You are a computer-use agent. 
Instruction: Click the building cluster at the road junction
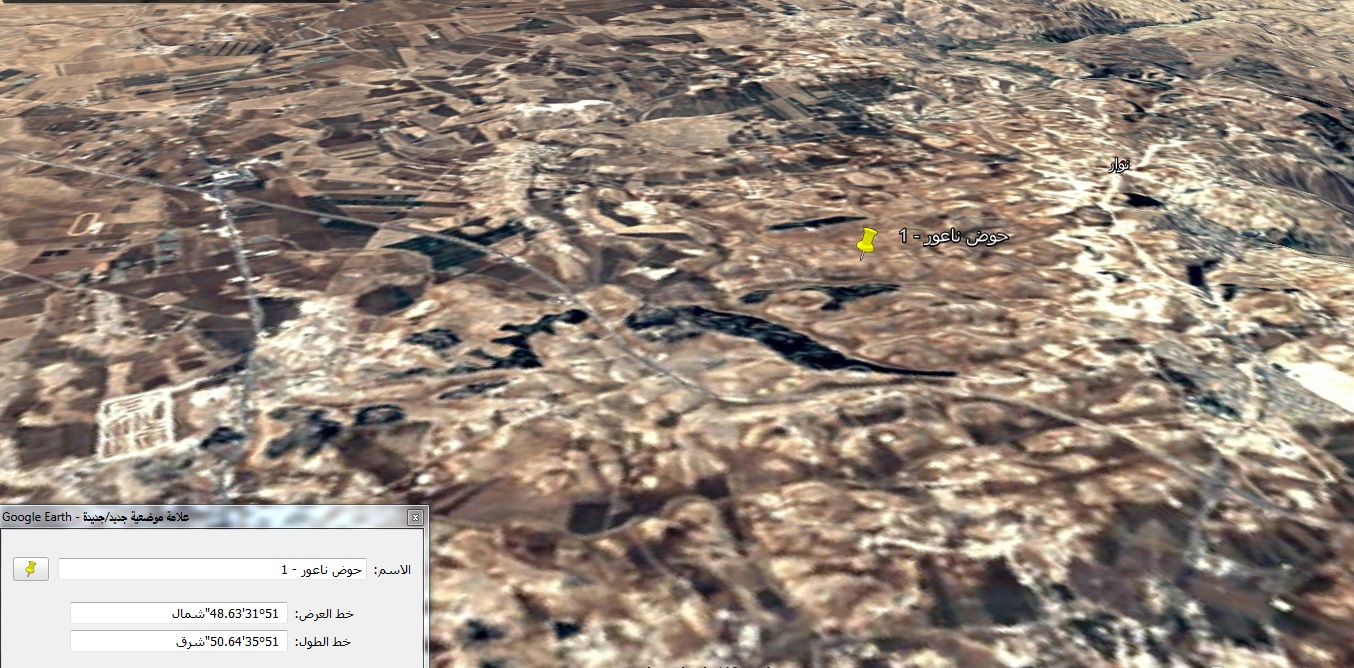click(230, 178)
